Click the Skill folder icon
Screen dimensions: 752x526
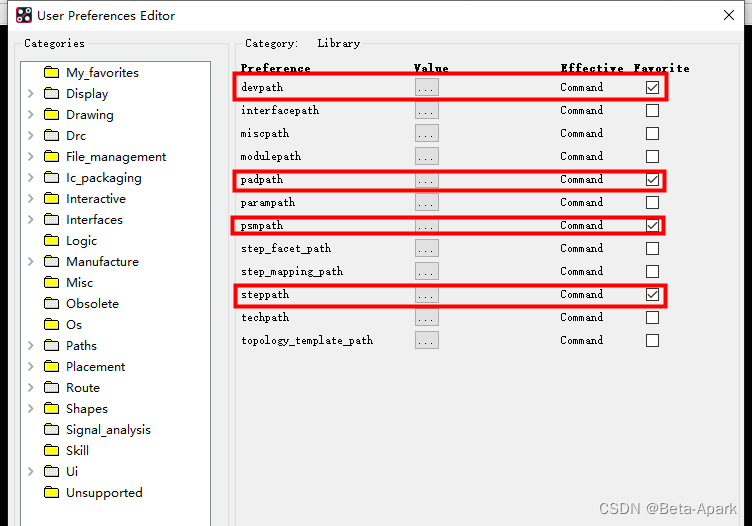coord(52,451)
